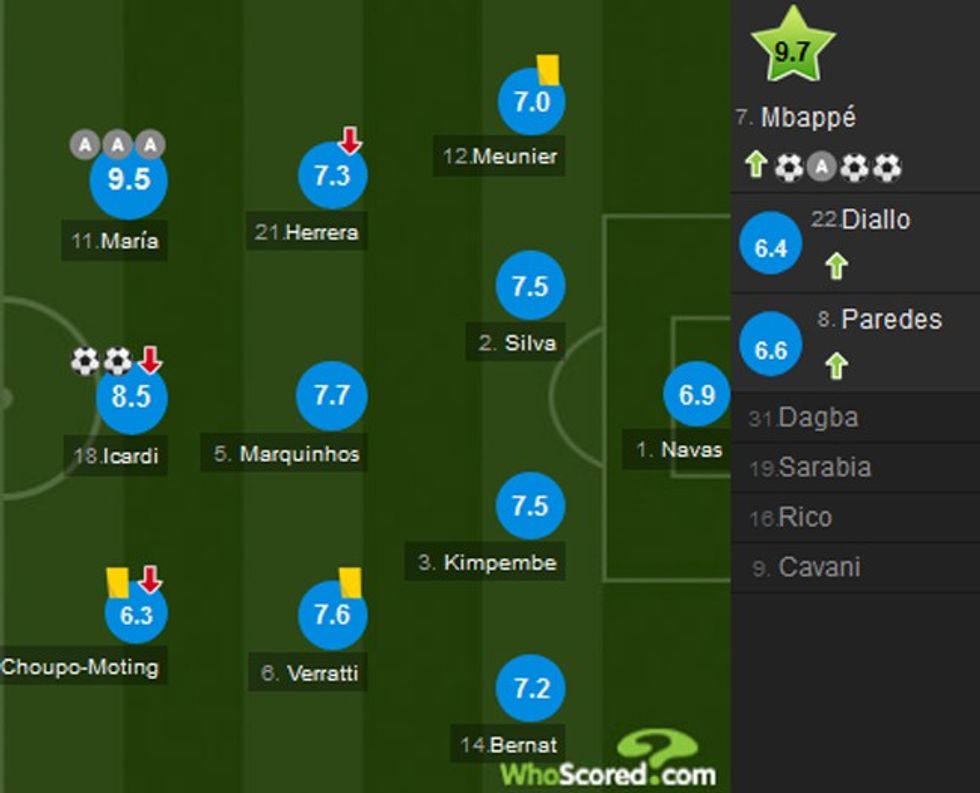The width and height of the screenshot is (980, 793).
Task: Click Herrera's red substituted-off arrow
Action: (x=349, y=139)
